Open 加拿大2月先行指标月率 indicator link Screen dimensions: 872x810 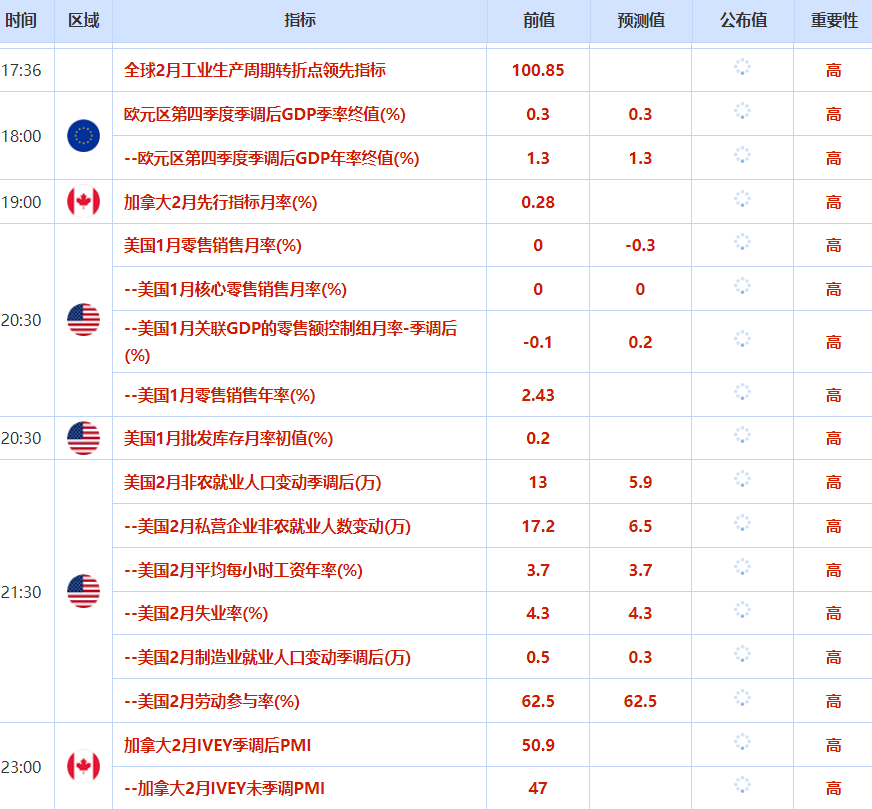click(217, 201)
